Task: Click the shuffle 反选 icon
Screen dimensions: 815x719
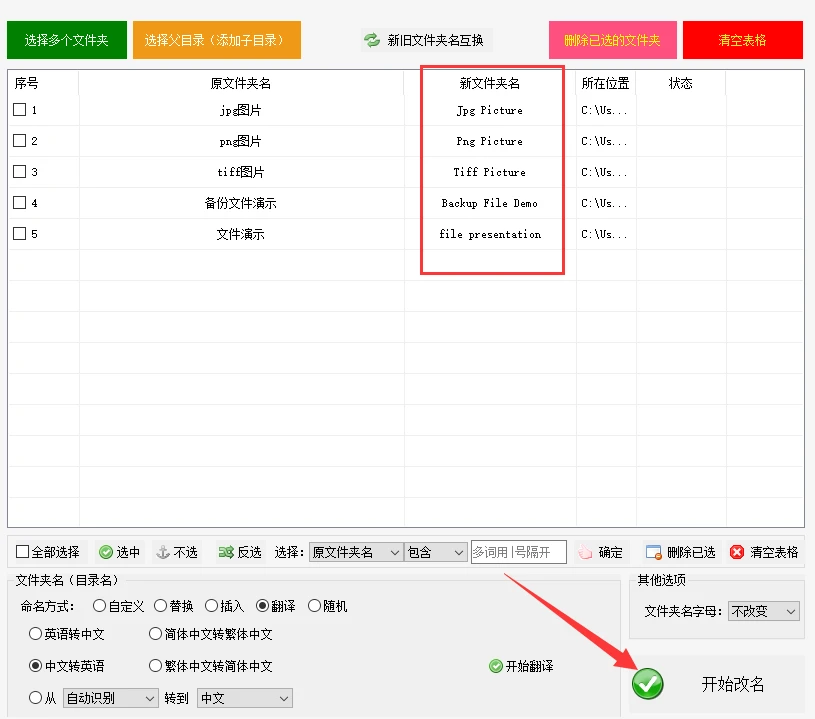Action: tap(226, 552)
